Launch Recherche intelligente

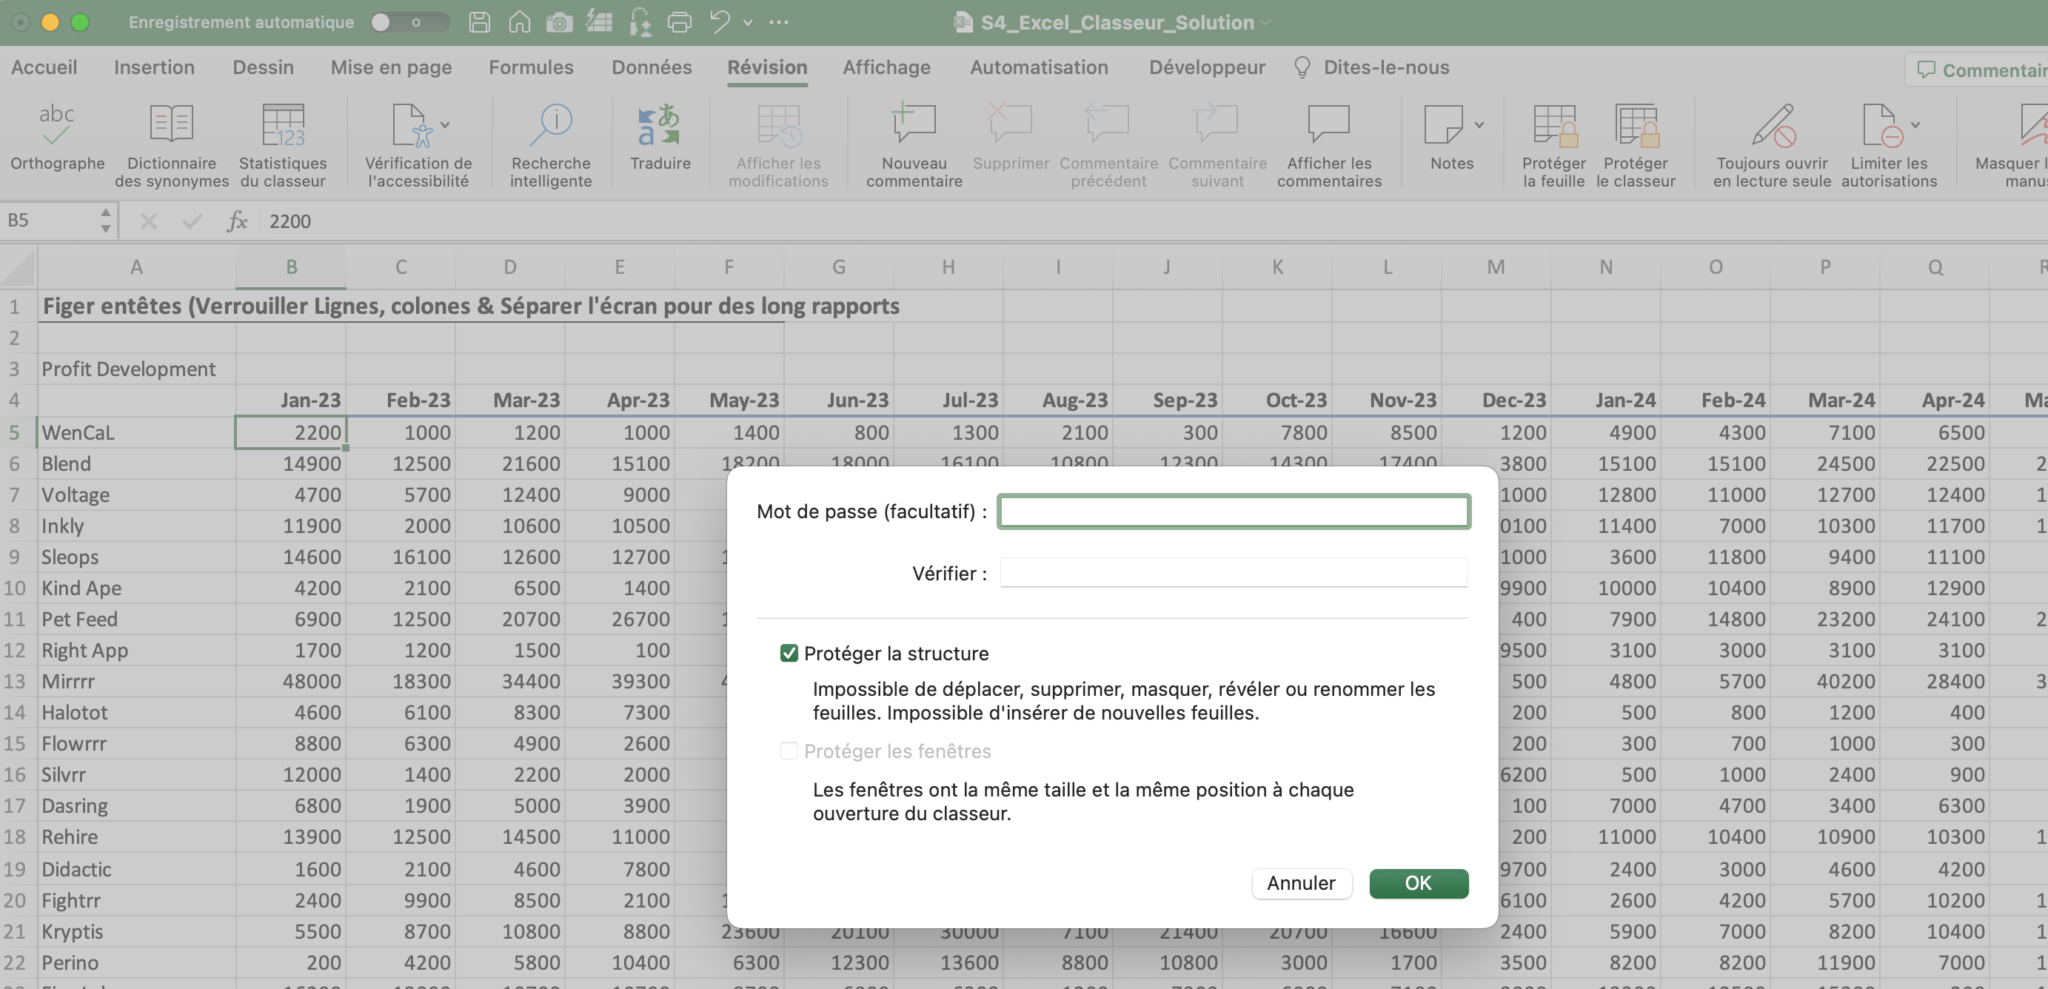[x=551, y=140]
